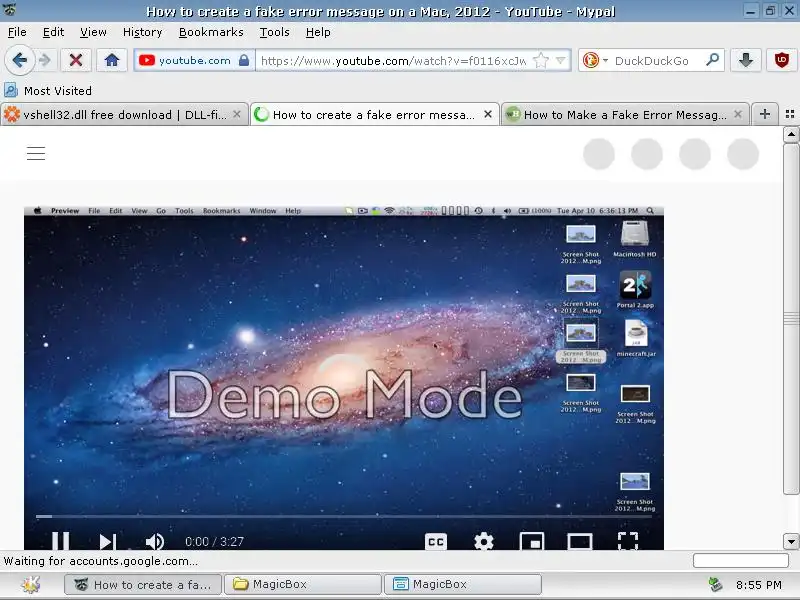Run search with magnifier icon
Viewport: 800px width, 600px height.
pyautogui.click(x=713, y=60)
